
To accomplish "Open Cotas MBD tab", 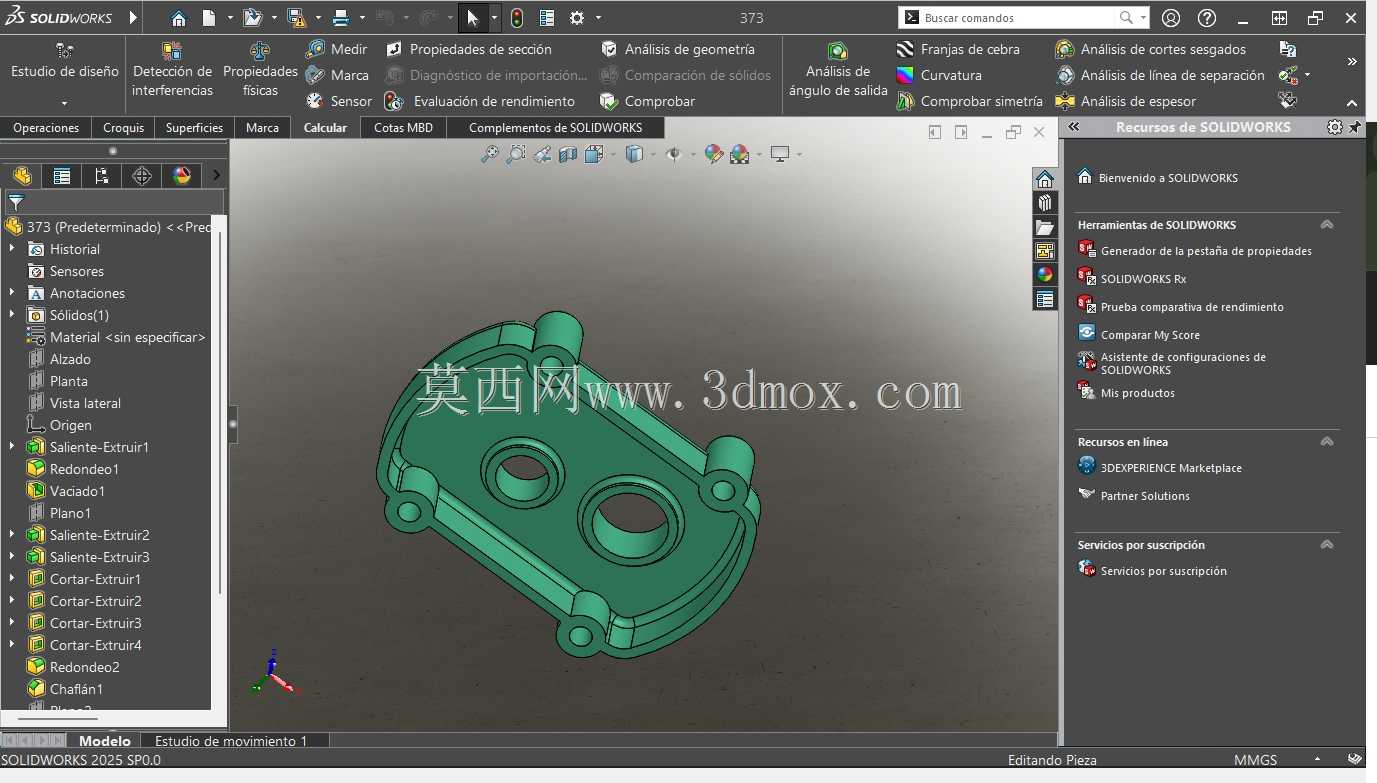I will click(x=403, y=128).
